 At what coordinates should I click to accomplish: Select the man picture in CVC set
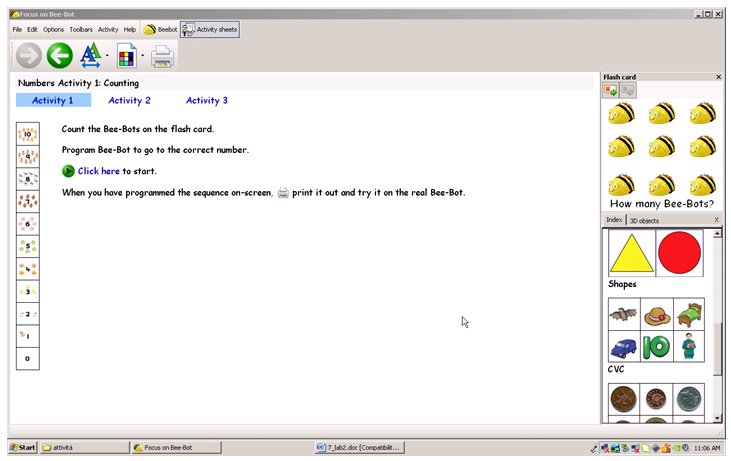coord(689,347)
